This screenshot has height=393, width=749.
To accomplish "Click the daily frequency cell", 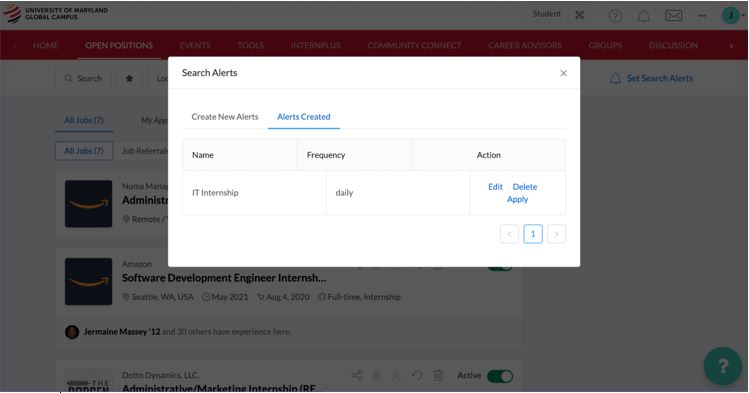I will [x=398, y=192].
